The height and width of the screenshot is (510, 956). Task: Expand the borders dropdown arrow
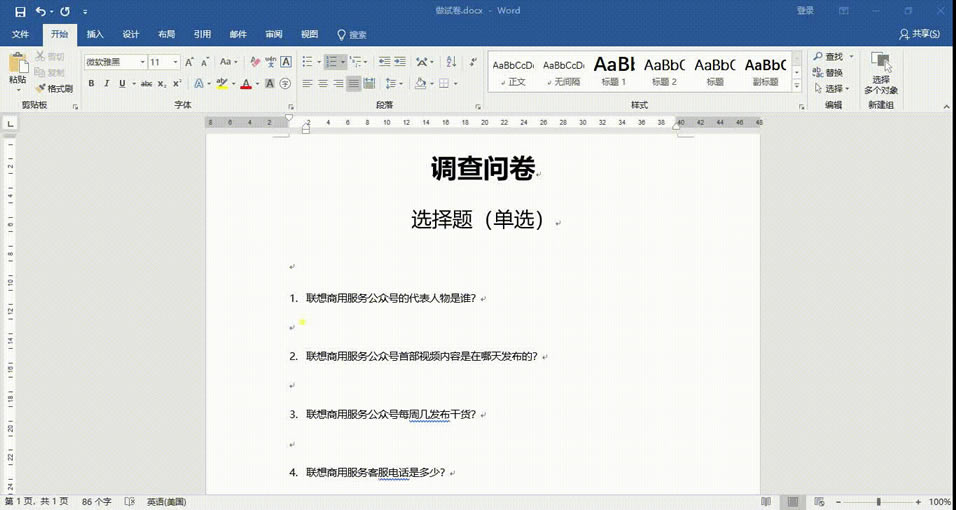point(455,84)
